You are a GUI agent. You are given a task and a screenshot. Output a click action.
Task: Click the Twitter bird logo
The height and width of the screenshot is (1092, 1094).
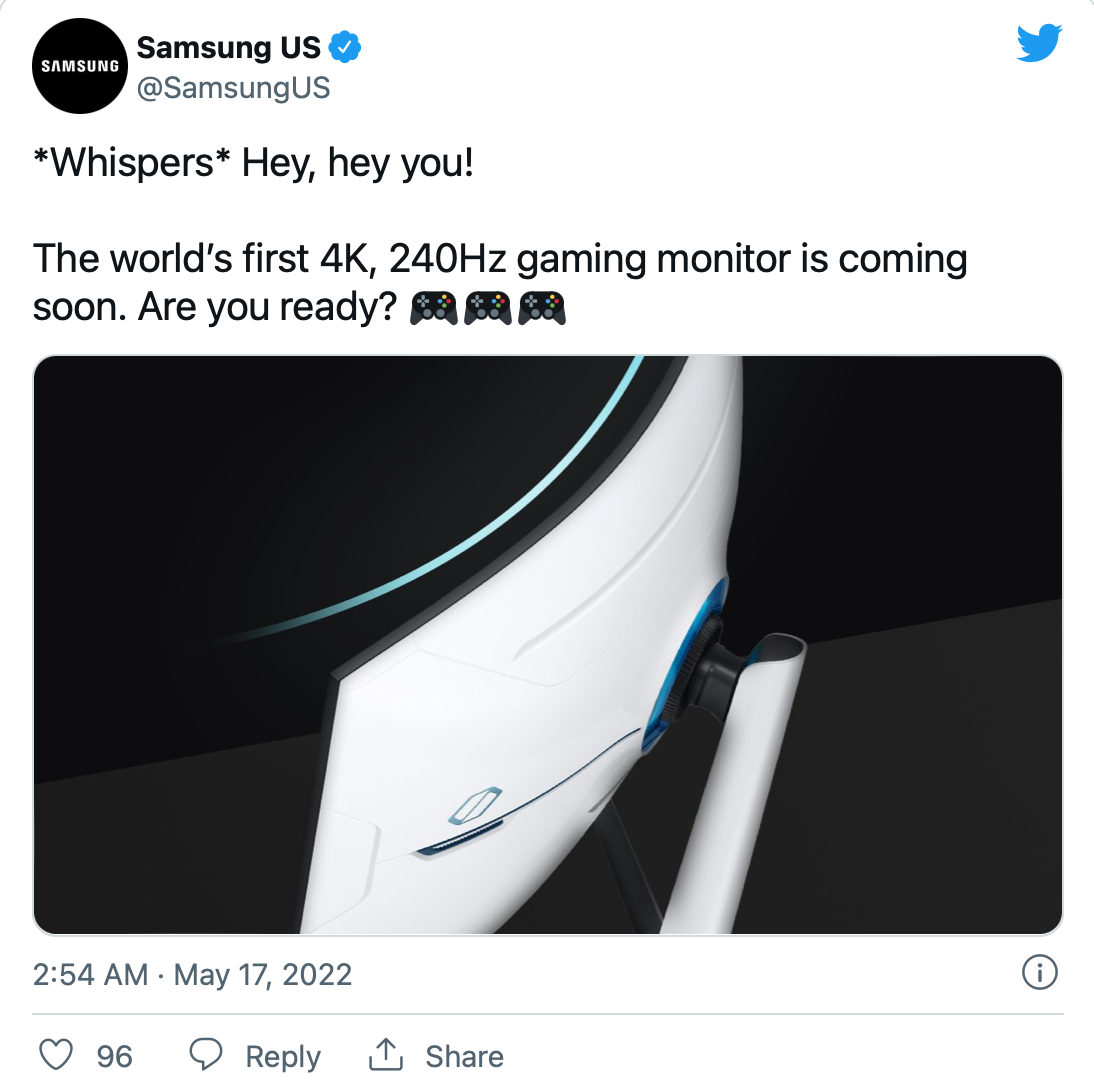point(1039,43)
